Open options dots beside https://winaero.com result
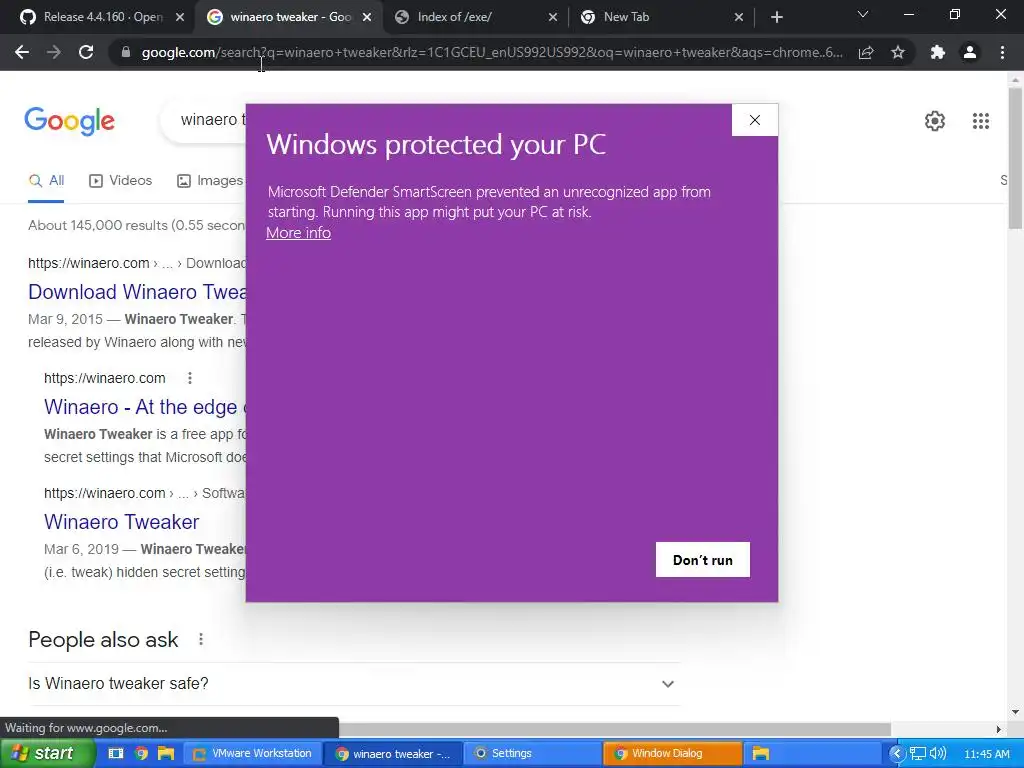This screenshot has height=768, width=1024. coord(189,378)
